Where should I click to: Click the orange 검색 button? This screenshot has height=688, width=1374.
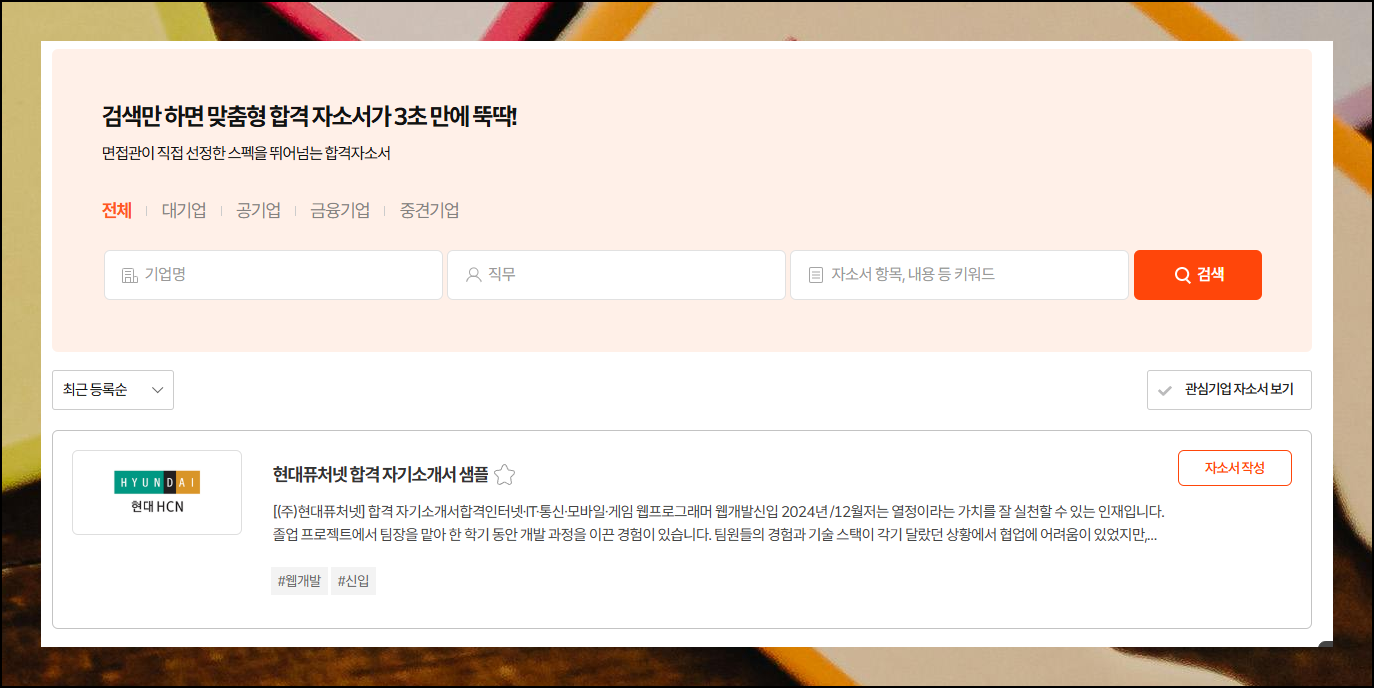(1198, 275)
